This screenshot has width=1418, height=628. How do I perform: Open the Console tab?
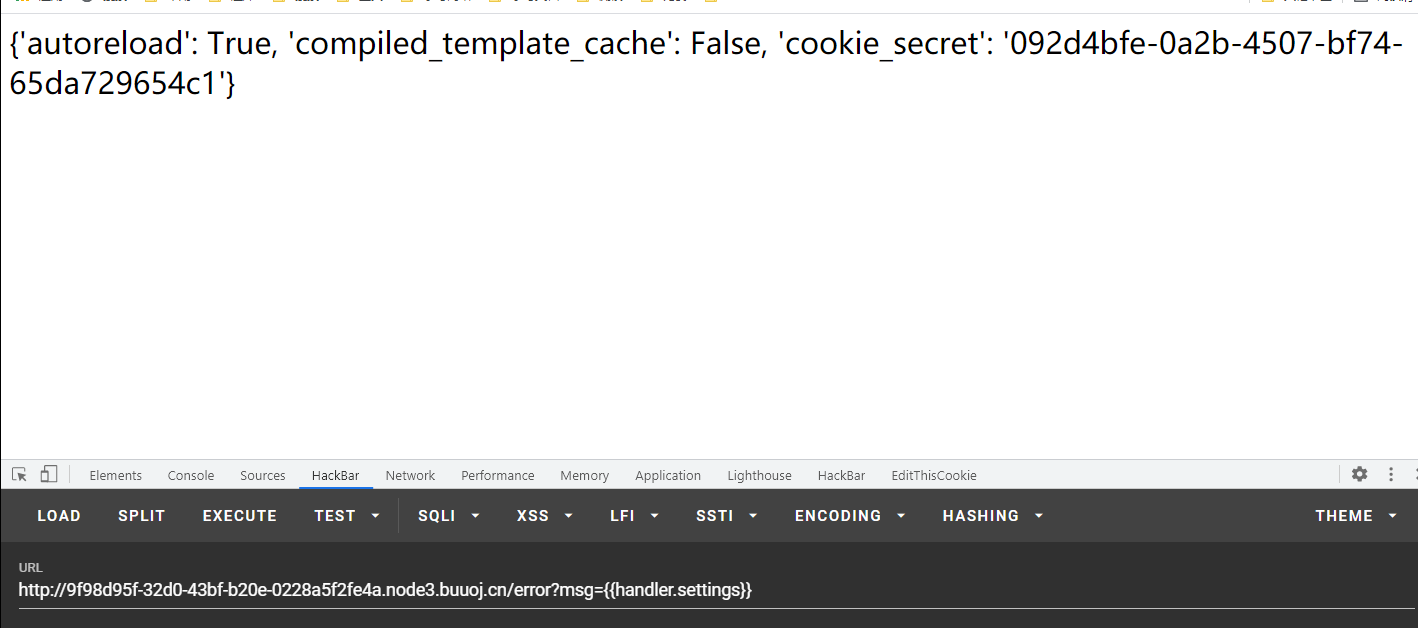coord(191,476)
